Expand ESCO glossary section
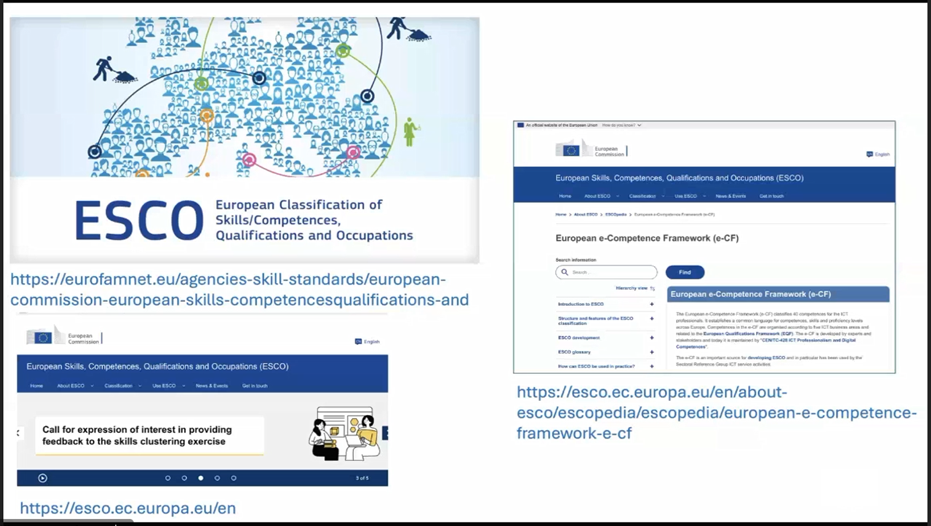 click(x=651, y=352)
